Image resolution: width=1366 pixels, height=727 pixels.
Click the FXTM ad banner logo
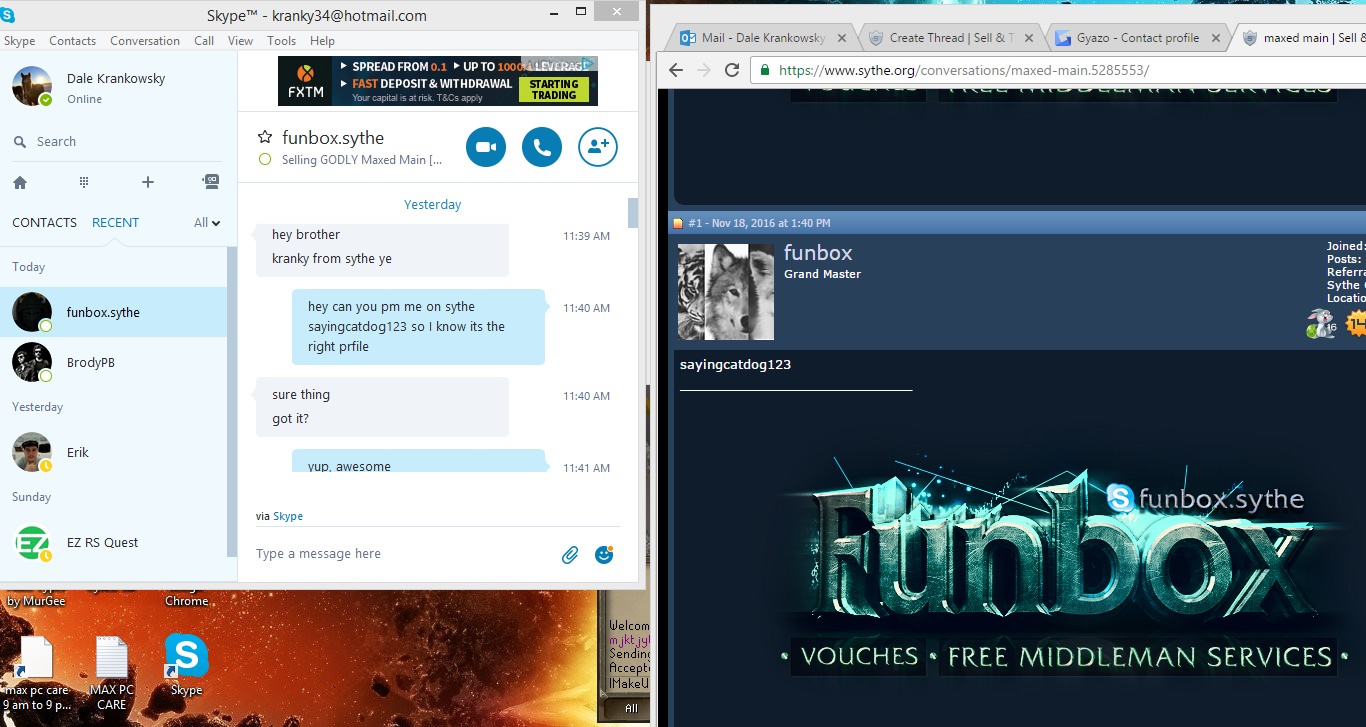tap(304, 80)
